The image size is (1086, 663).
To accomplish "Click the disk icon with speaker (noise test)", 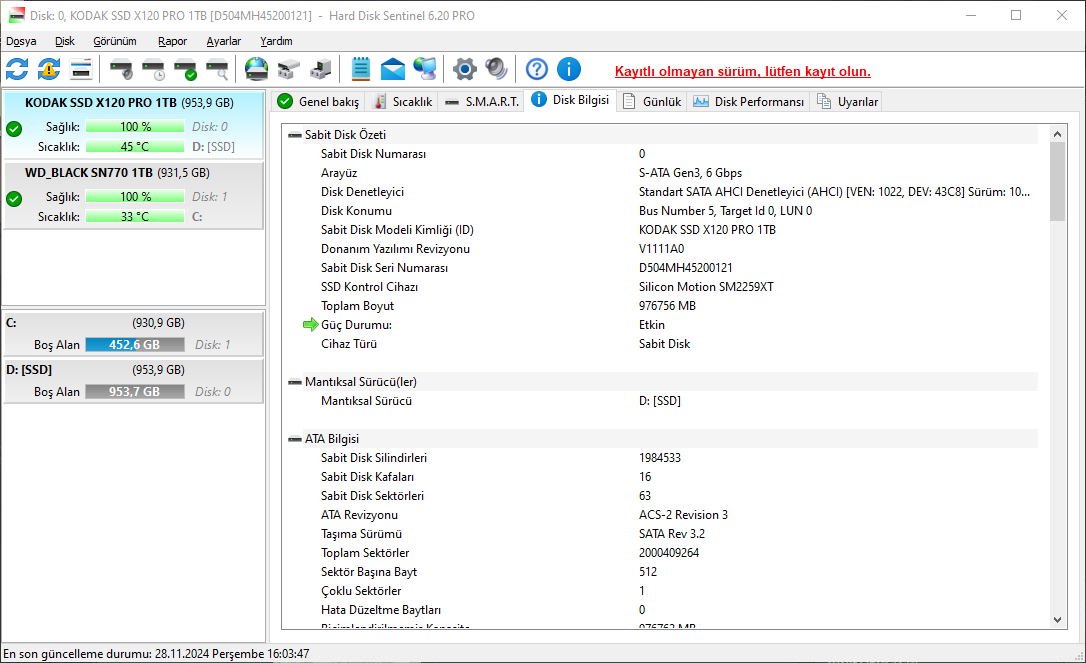I will pos(121,69).
